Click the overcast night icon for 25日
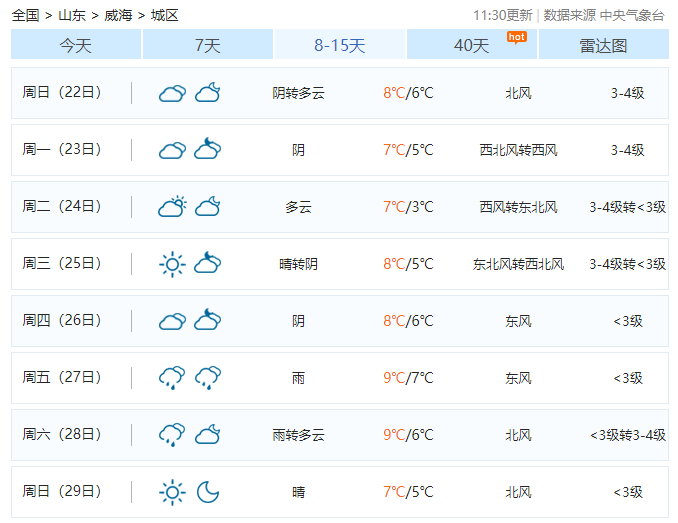Viewport: 678px width, 523px height. 208,263
